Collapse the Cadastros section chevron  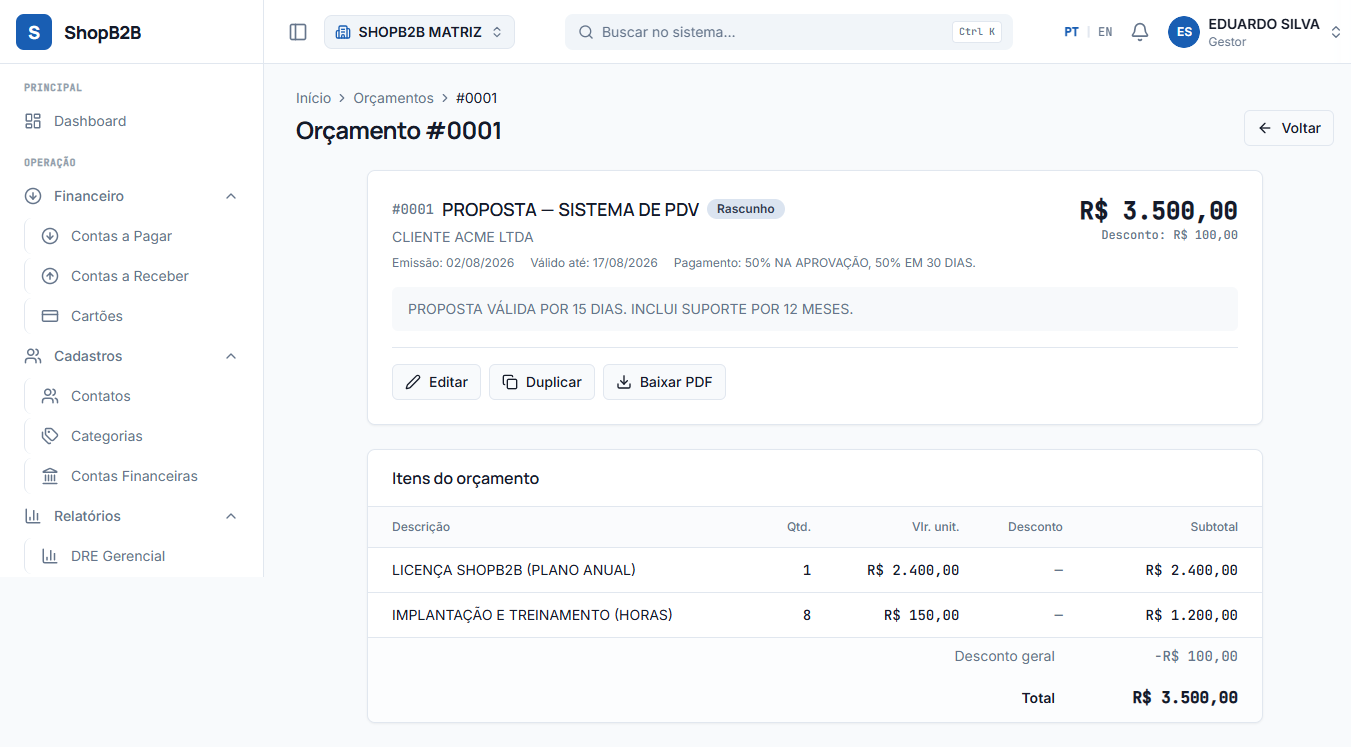[231, 356]
